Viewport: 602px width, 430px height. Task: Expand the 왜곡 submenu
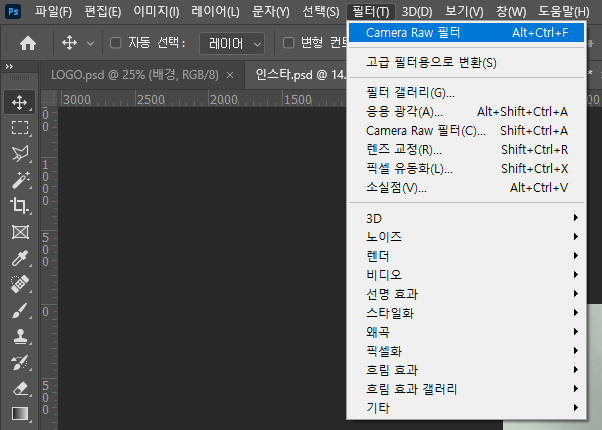(x=466, y=332)
